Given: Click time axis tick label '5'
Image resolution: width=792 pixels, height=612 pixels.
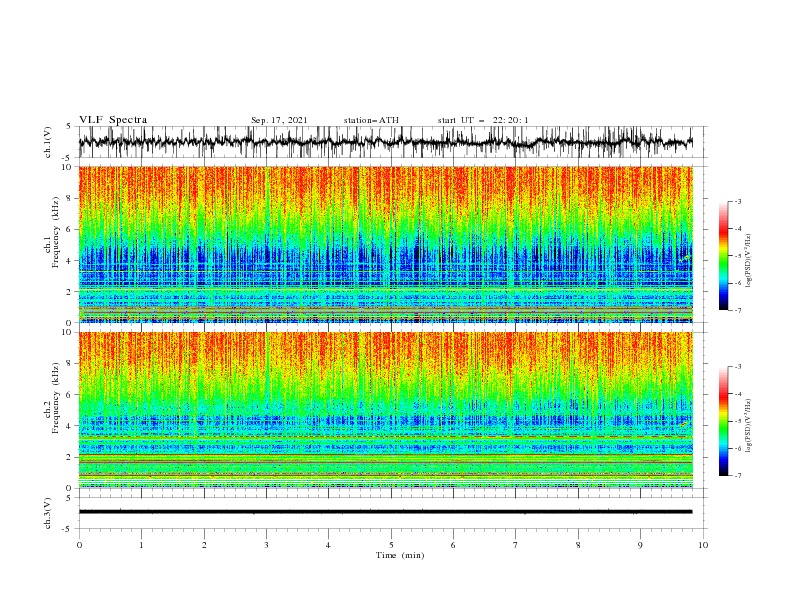Looking at the screenshot, I should pyautogui.click(x=391, y=545).
